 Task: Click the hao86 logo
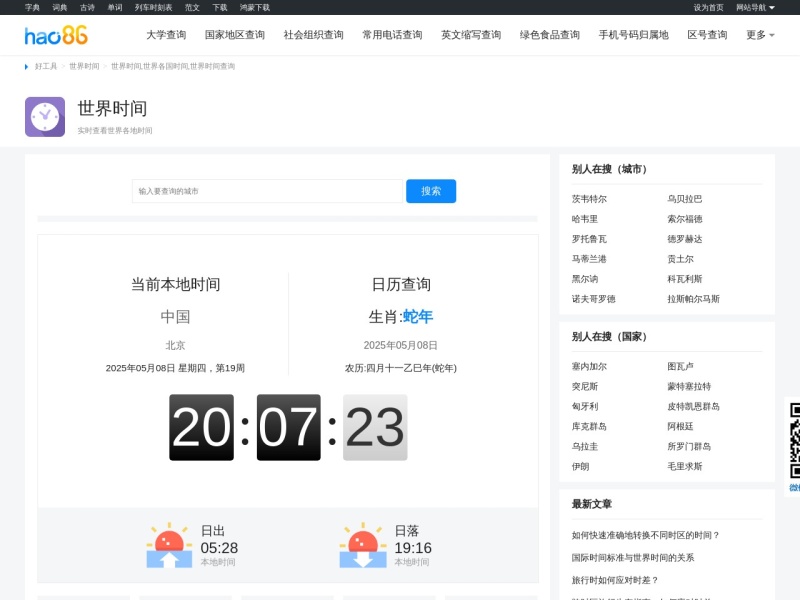tap(56, 35)
